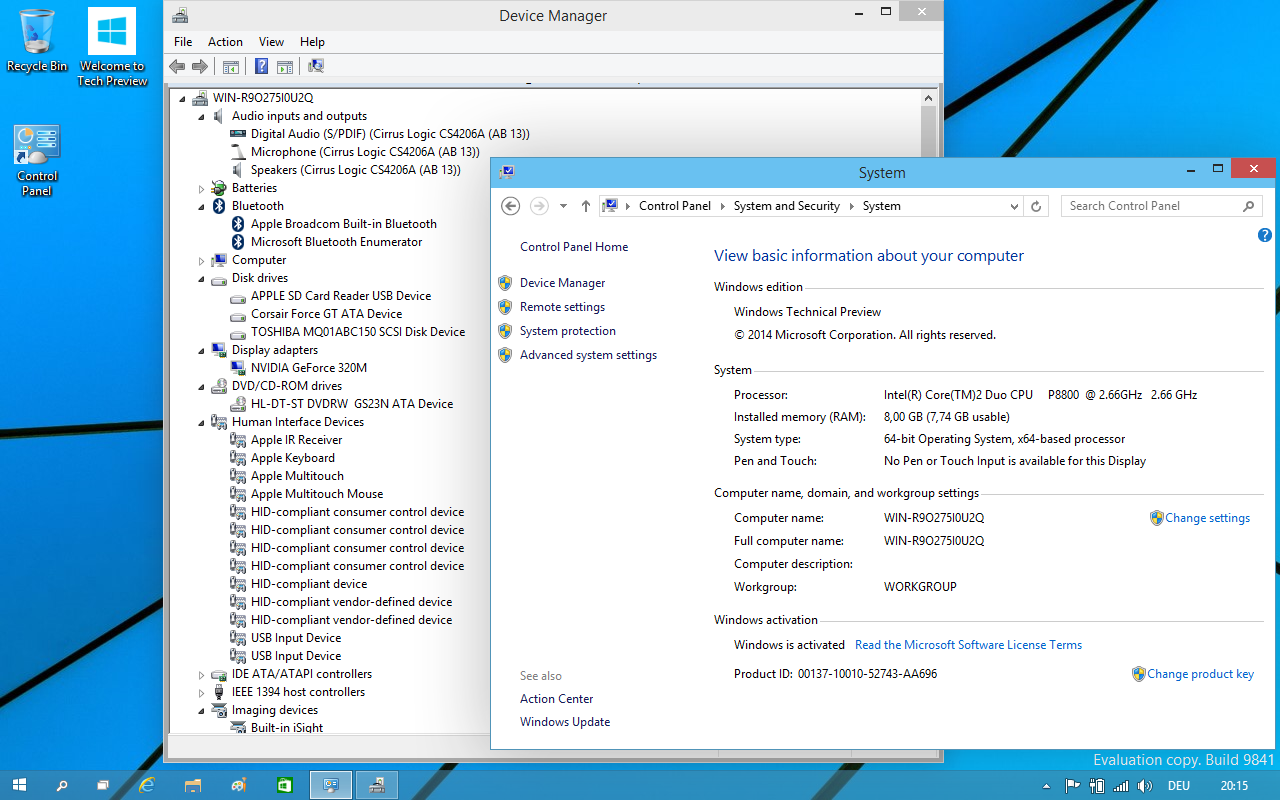The height and width of the screenshot is (800, 1280).
Task: Click the Change product key link
Action: [1200, 674]
